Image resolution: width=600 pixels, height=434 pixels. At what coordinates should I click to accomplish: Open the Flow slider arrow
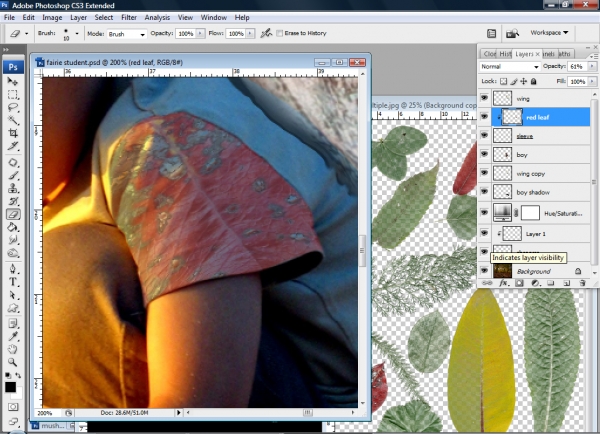[250, 34]
